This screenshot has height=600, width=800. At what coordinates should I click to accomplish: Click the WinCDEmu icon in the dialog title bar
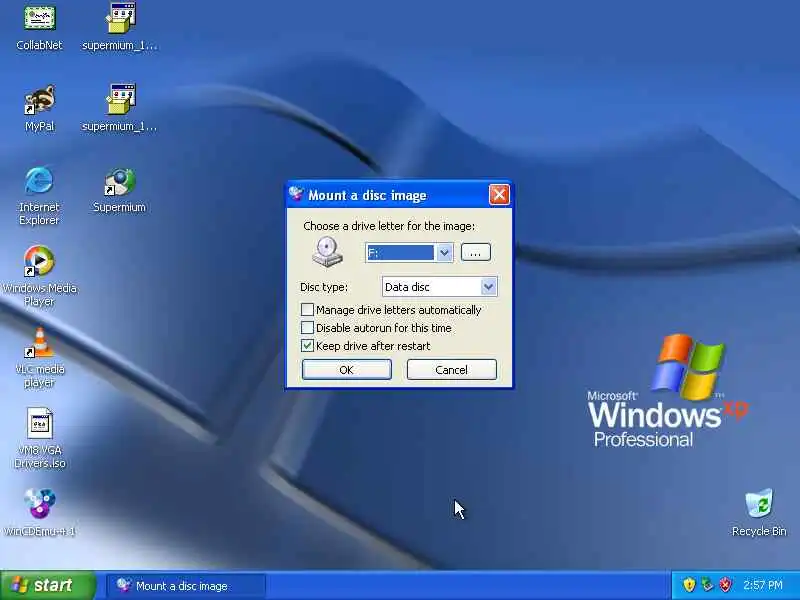pos(296,194)
